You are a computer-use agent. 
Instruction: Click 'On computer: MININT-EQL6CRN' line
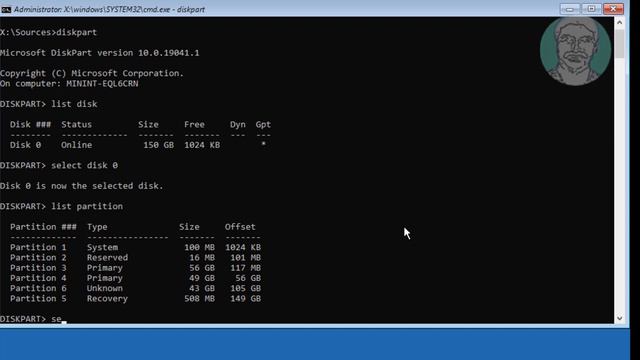click(69, 83)
